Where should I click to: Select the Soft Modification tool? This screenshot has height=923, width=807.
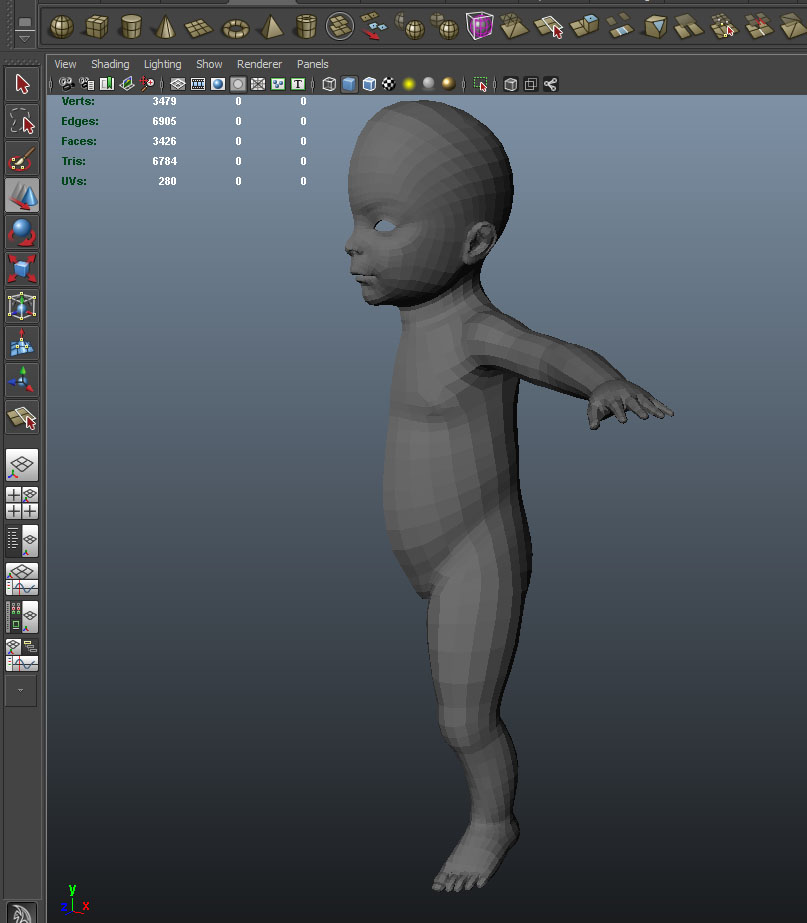(22, 343)
